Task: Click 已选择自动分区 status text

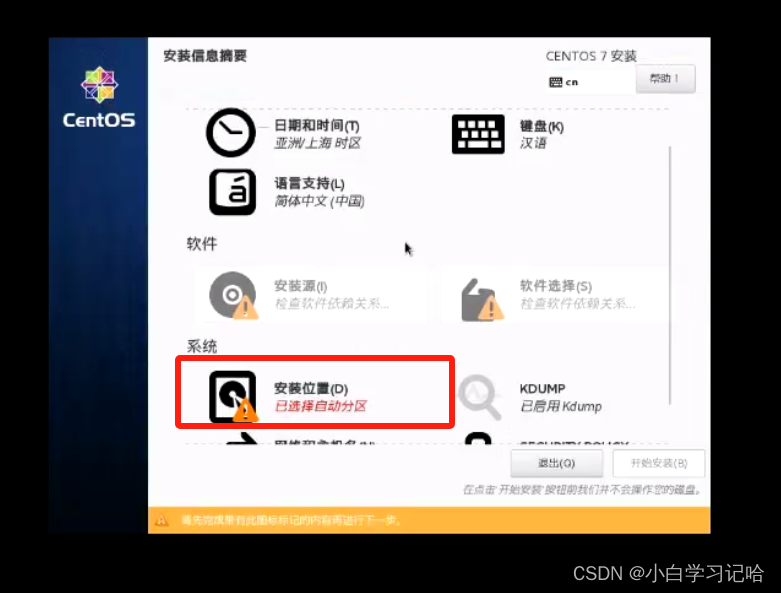Action: (x=321, y=406)
